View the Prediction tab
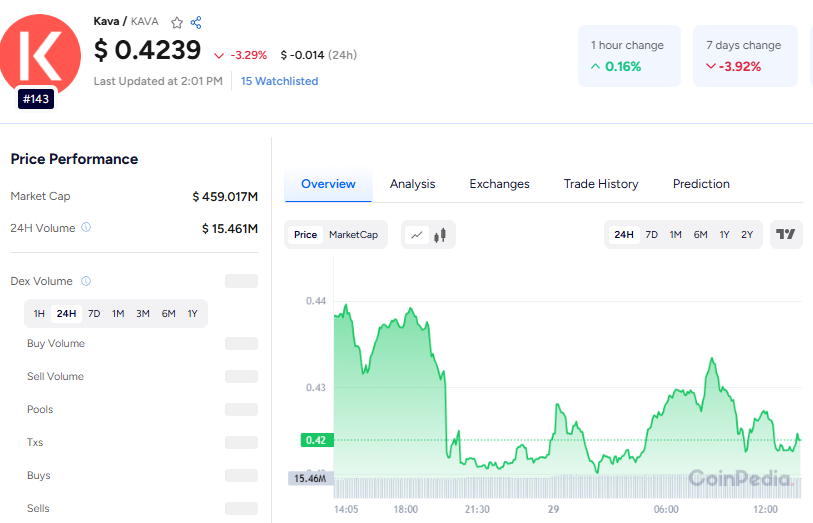Screen dimensions: 813x523 click(x=701, y=184)
